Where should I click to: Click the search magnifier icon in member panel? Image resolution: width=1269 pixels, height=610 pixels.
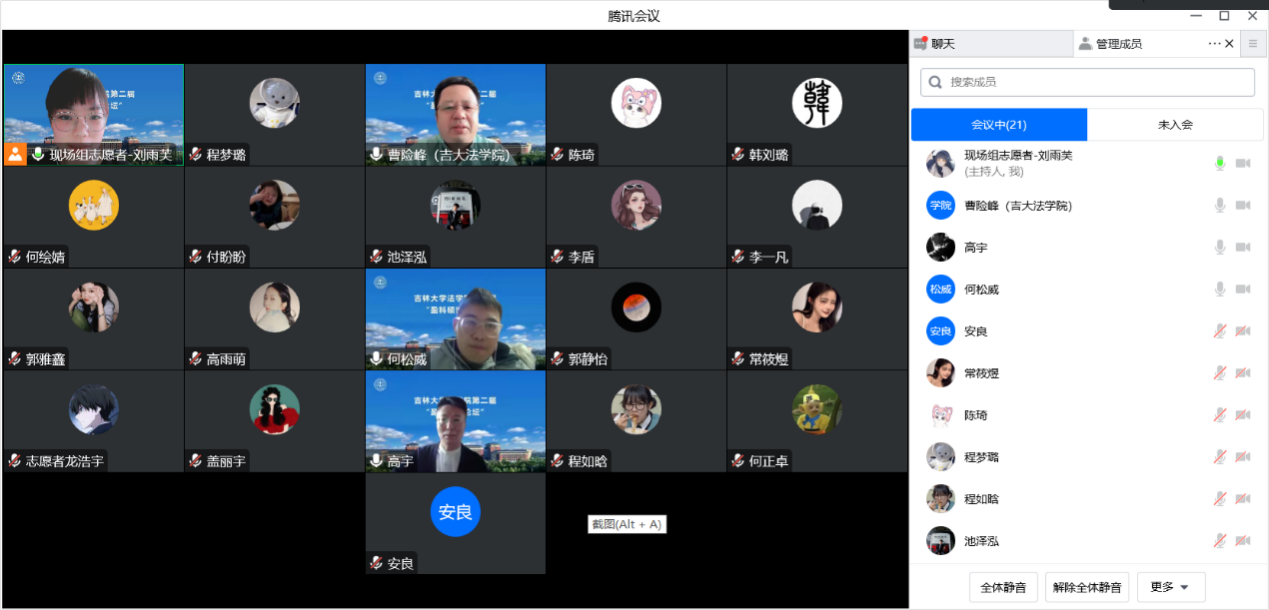[936, 82]
